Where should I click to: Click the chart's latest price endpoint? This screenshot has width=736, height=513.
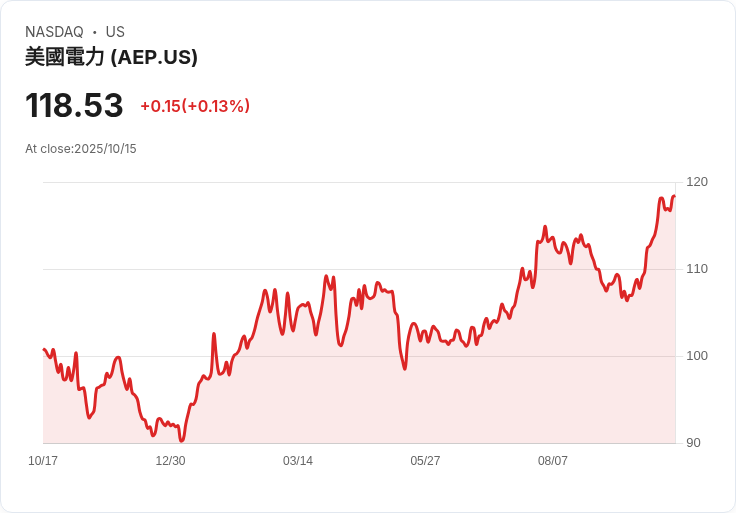pyautogui.click(x=675, y=196)
